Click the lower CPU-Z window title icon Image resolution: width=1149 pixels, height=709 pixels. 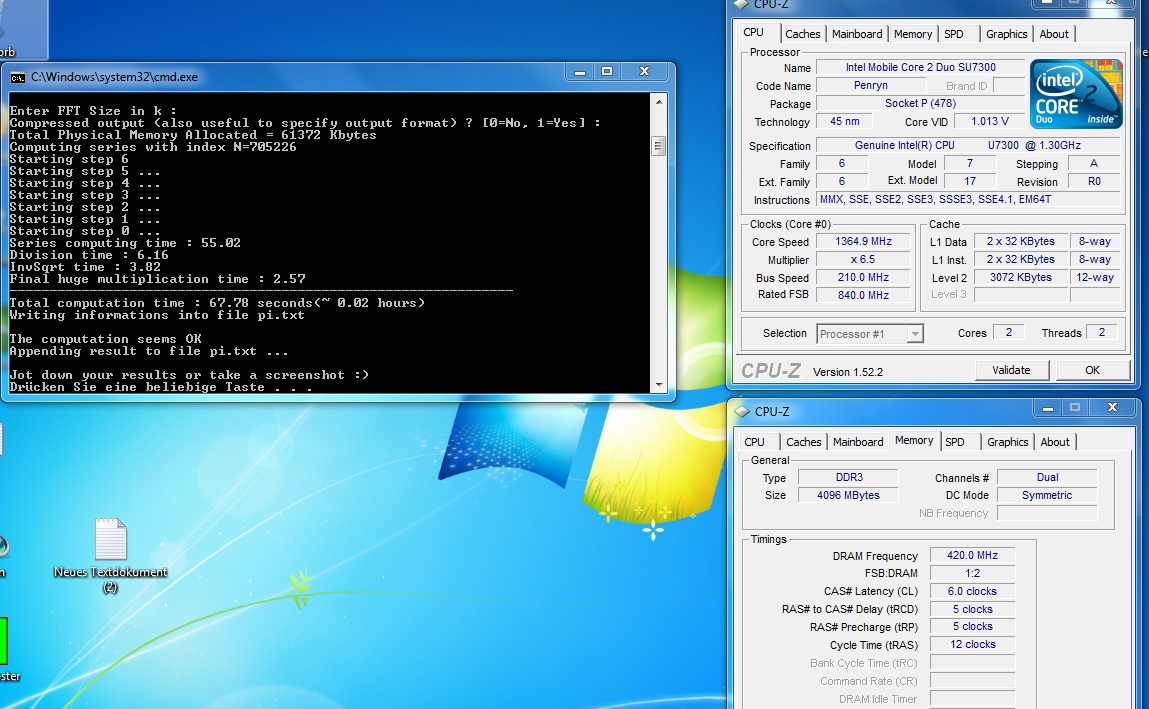(742, 412)
